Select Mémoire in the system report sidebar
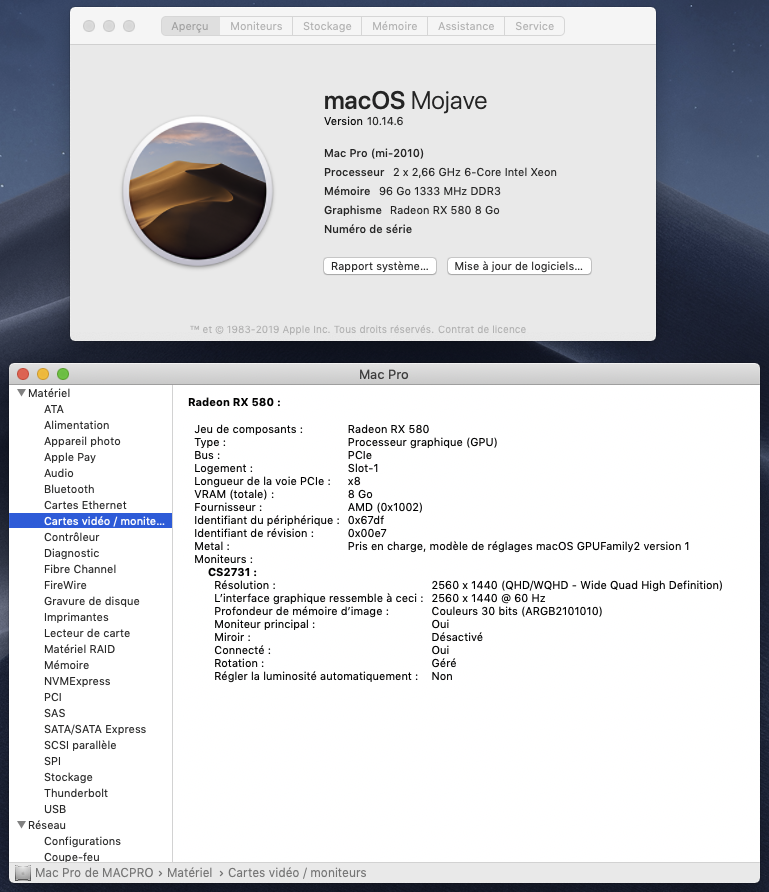 [x=67, y=664]
